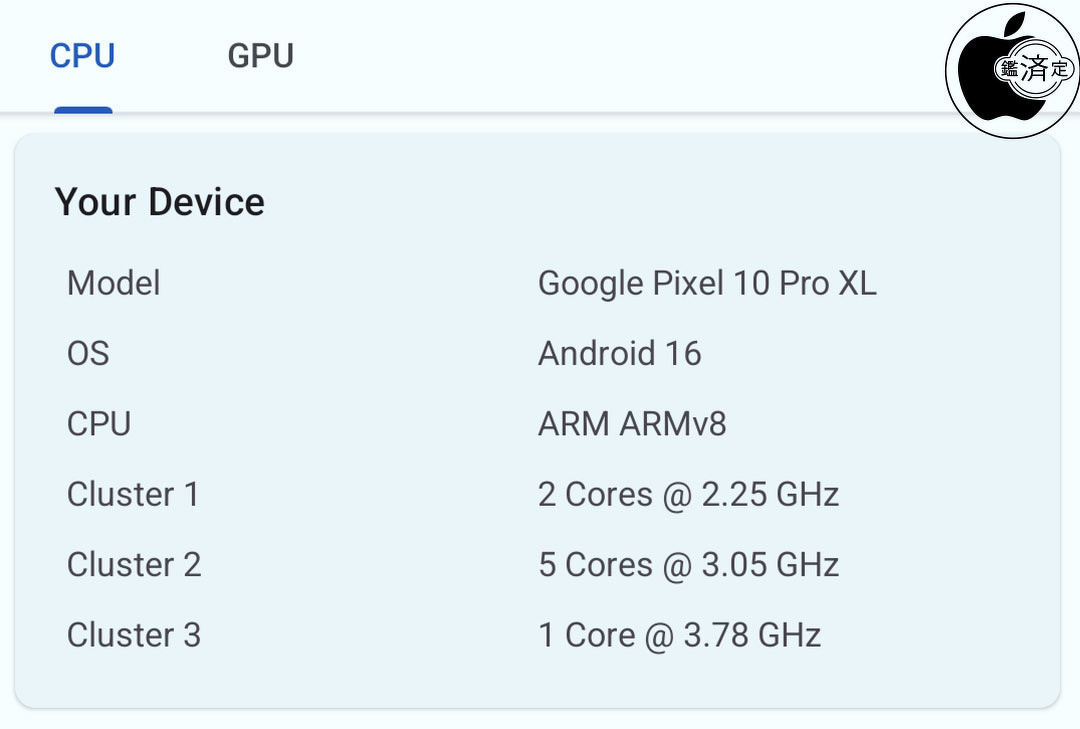1080x729 pixels.
Task: Click 5 Cores @ 3.05 GHz value
Action: coord(688,564)
